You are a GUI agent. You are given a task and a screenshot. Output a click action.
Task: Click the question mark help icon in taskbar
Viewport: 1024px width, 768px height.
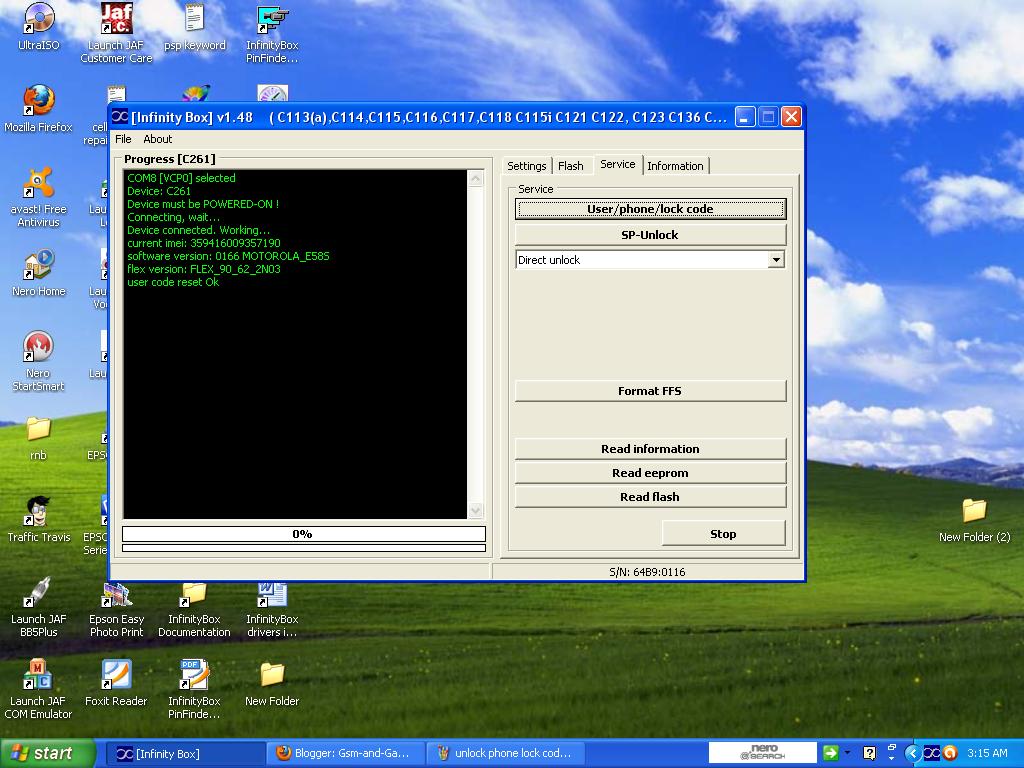(x=869, y=753)
